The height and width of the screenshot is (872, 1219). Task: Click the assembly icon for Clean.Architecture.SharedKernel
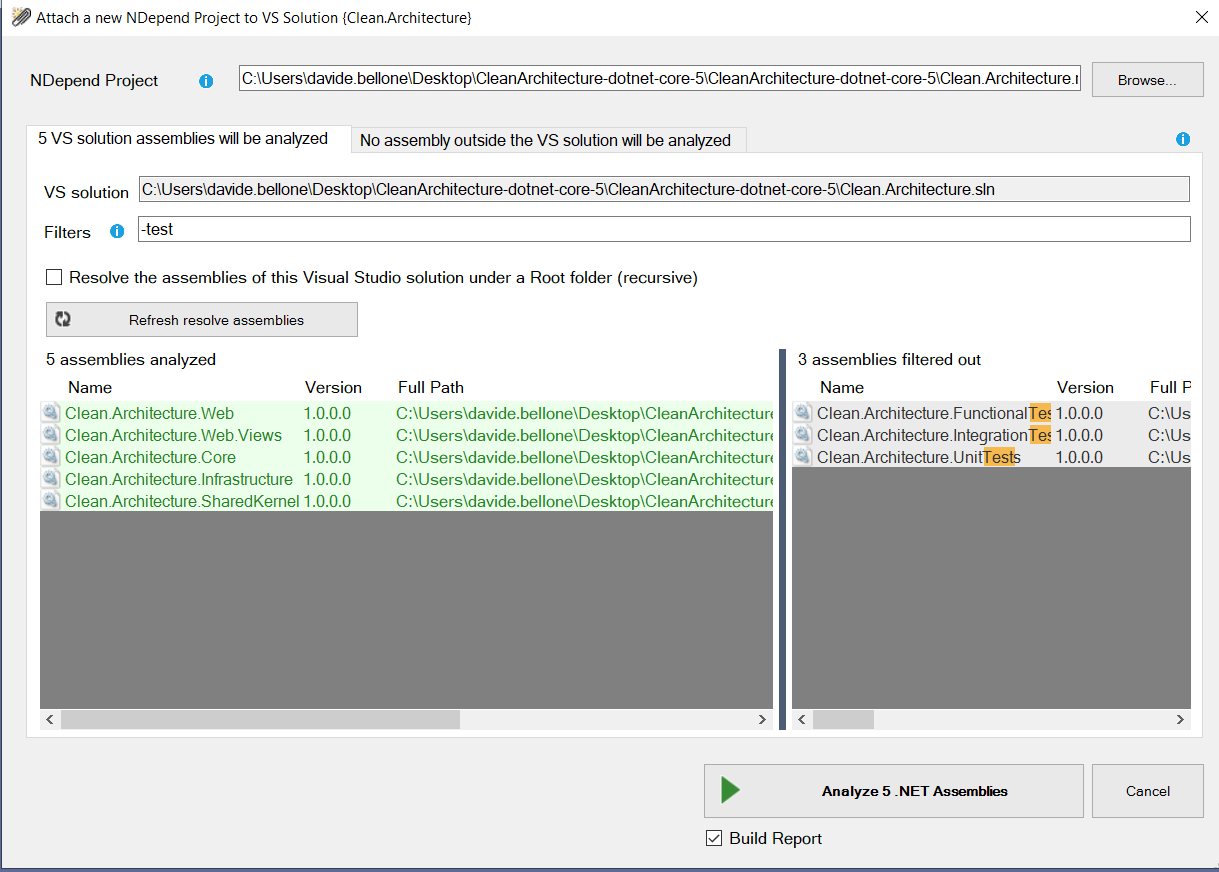[50, 501]
